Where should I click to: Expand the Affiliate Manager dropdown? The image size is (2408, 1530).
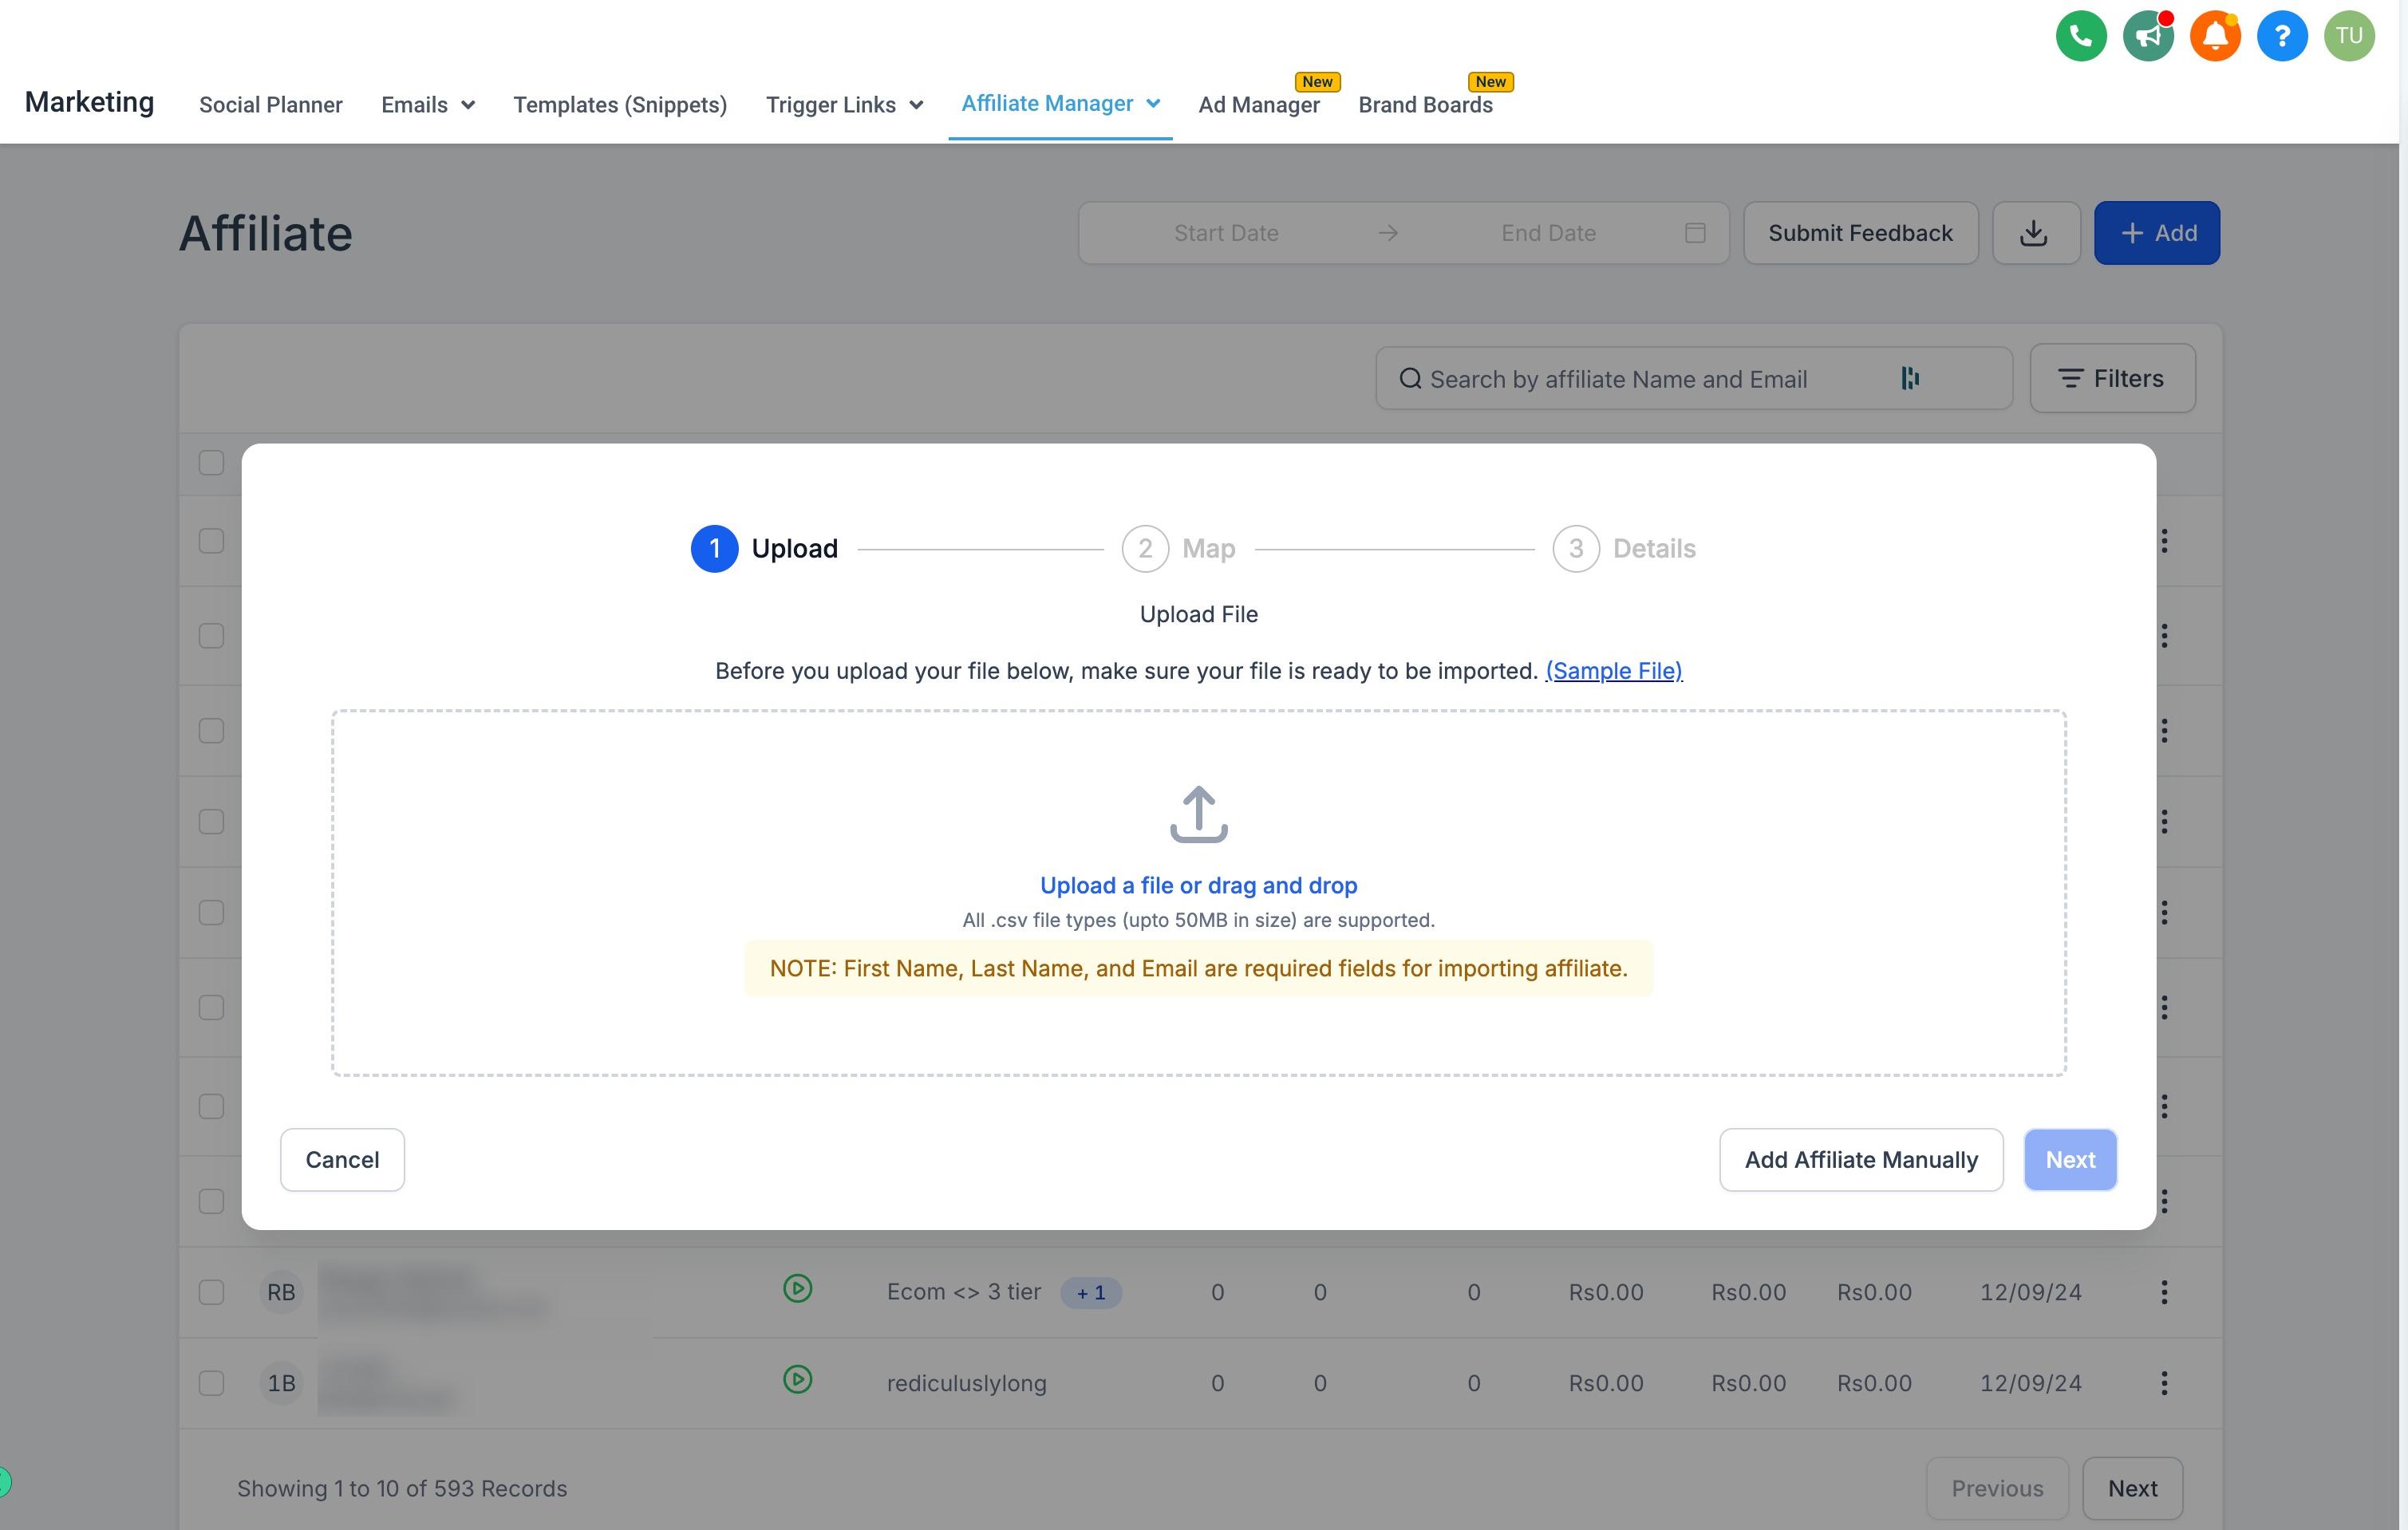(1060, 104)
